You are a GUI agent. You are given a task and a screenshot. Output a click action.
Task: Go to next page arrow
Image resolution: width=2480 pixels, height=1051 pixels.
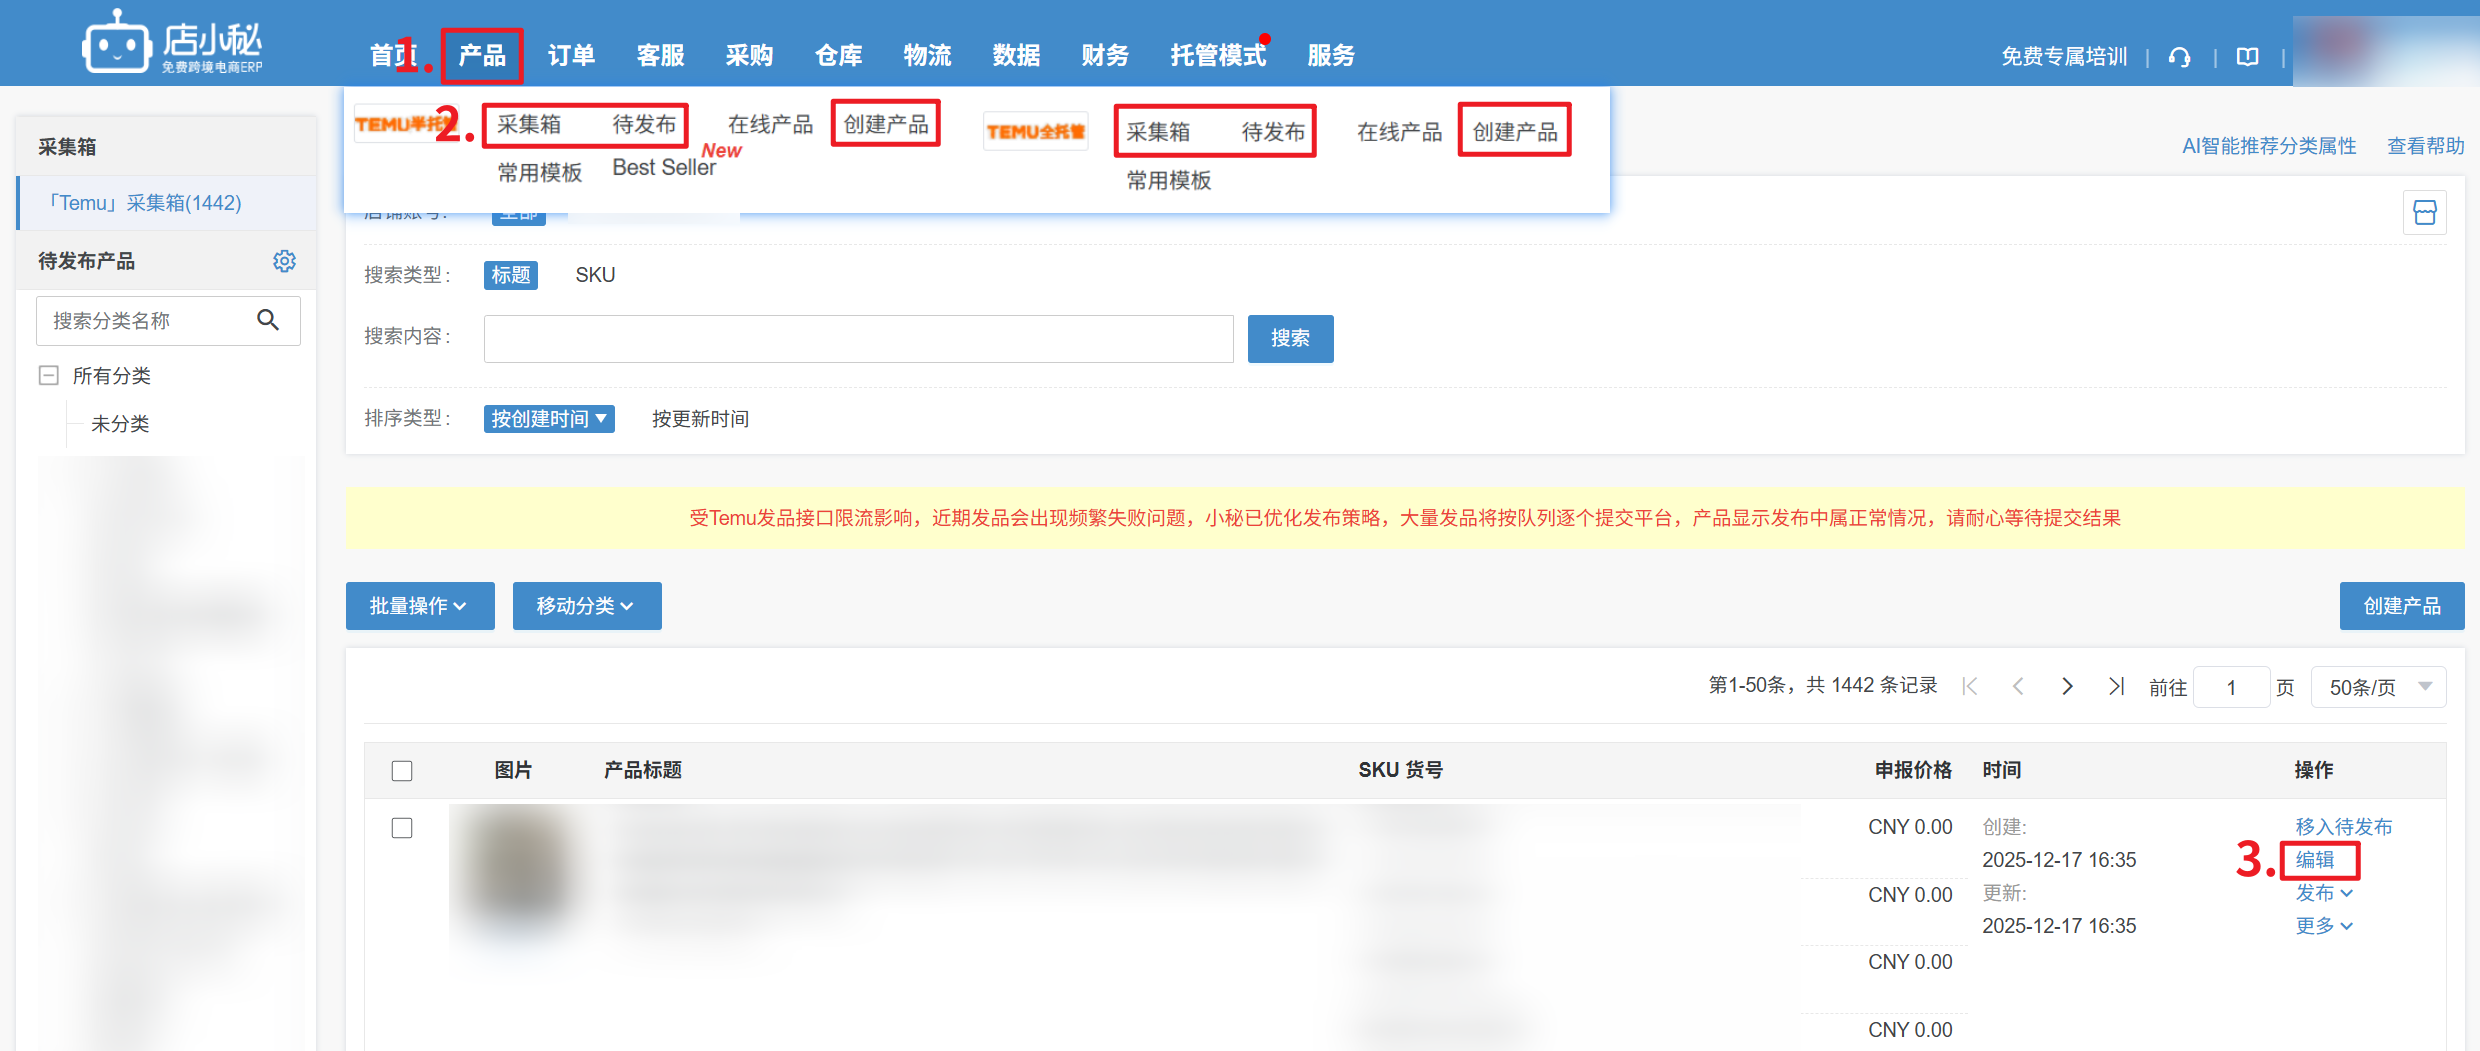pos(2067,686)
